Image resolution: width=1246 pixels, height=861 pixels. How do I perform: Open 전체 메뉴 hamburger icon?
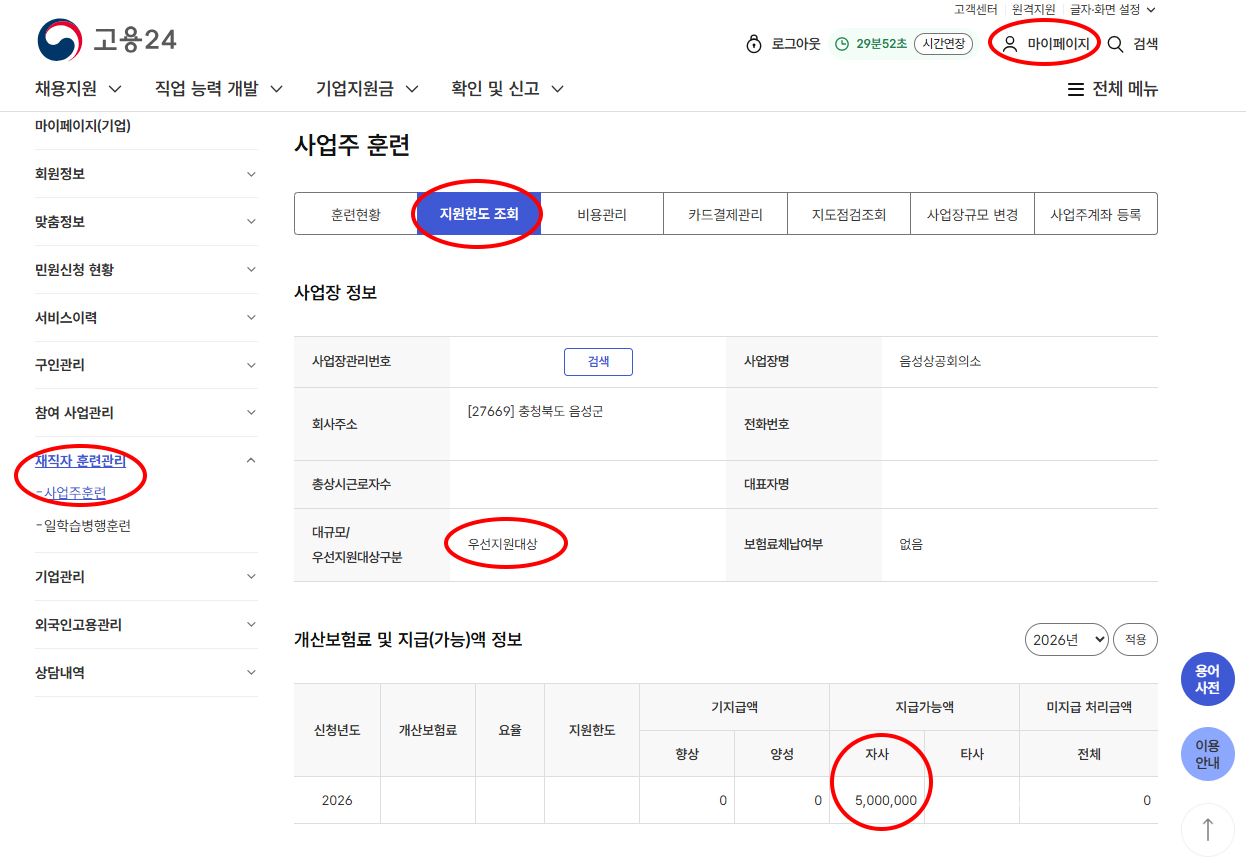1076,89
